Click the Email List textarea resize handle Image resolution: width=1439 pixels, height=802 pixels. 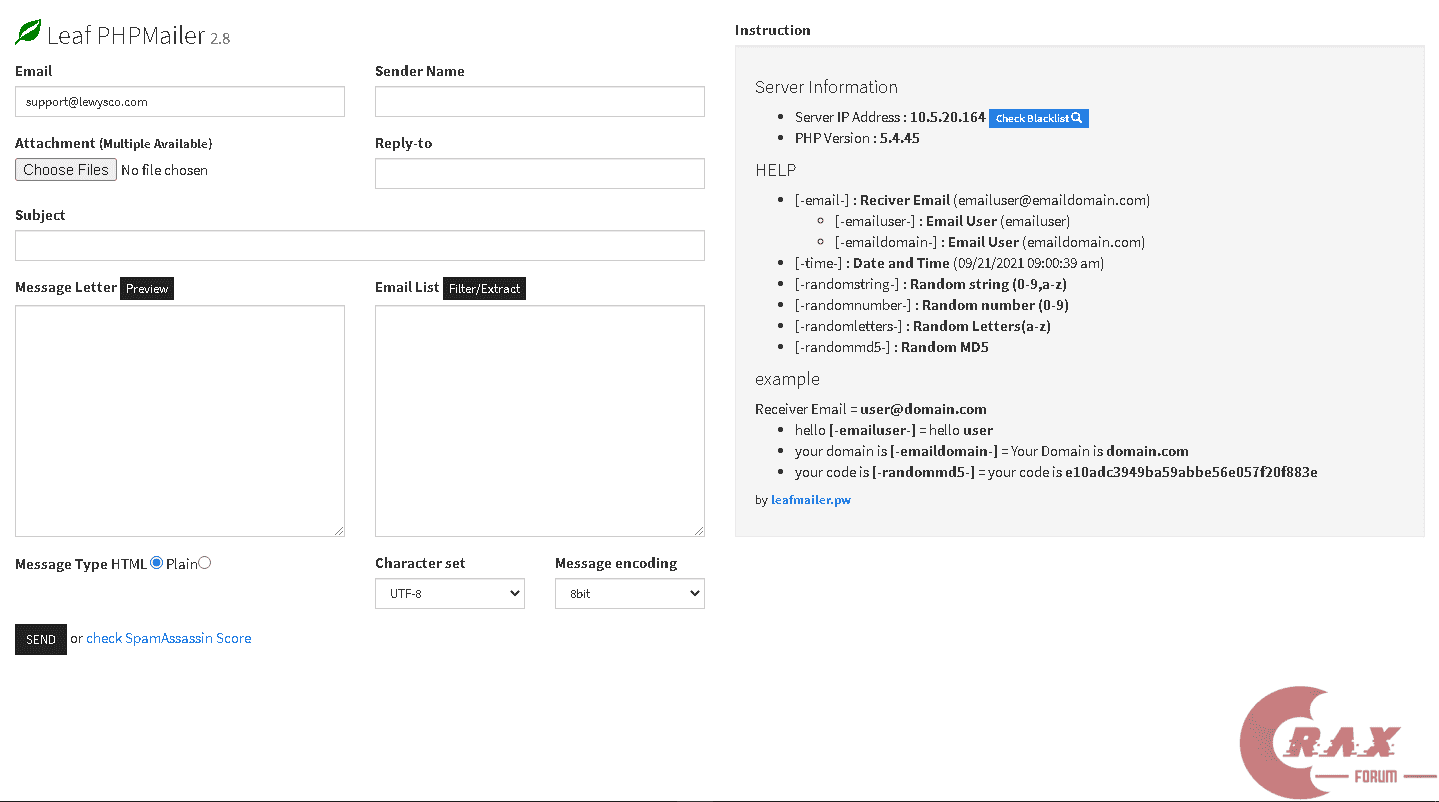699,531
